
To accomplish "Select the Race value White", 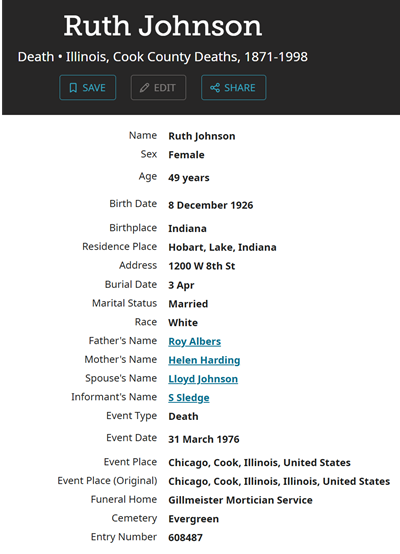I will [183, 323].
